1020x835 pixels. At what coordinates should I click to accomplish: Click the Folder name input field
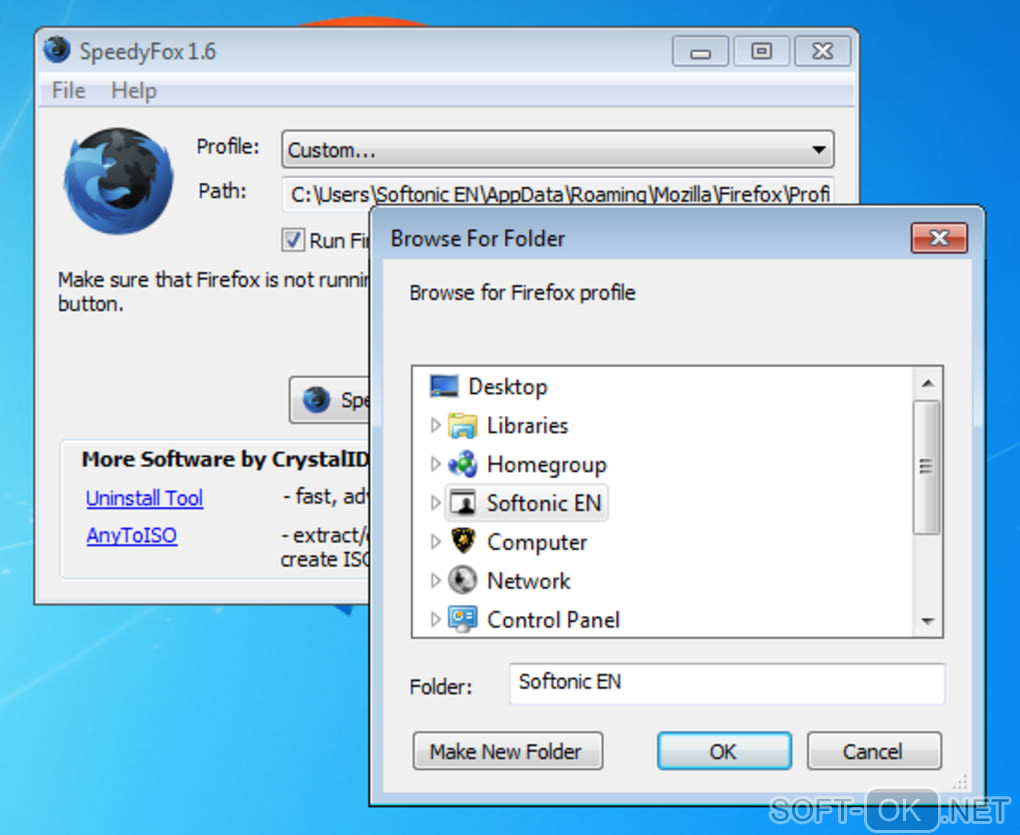[727, 683]
